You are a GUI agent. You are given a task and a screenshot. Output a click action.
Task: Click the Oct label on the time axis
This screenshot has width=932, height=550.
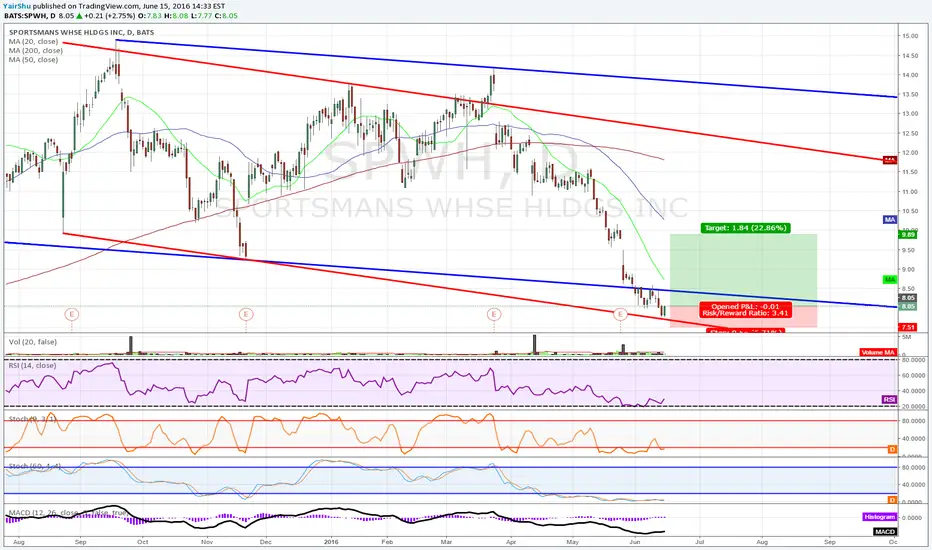tap(143, 542)
